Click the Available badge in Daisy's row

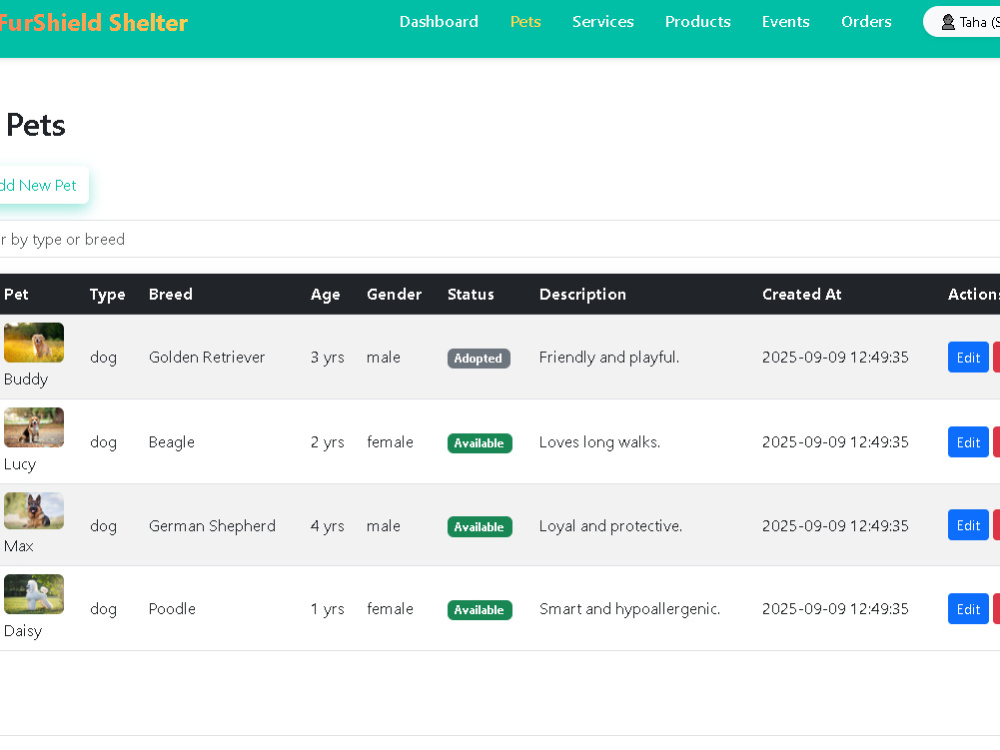480,610
